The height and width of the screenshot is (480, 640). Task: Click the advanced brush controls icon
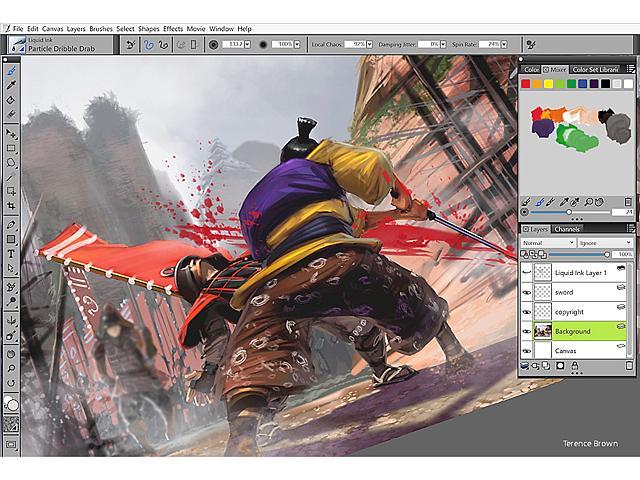pos(531,44)
